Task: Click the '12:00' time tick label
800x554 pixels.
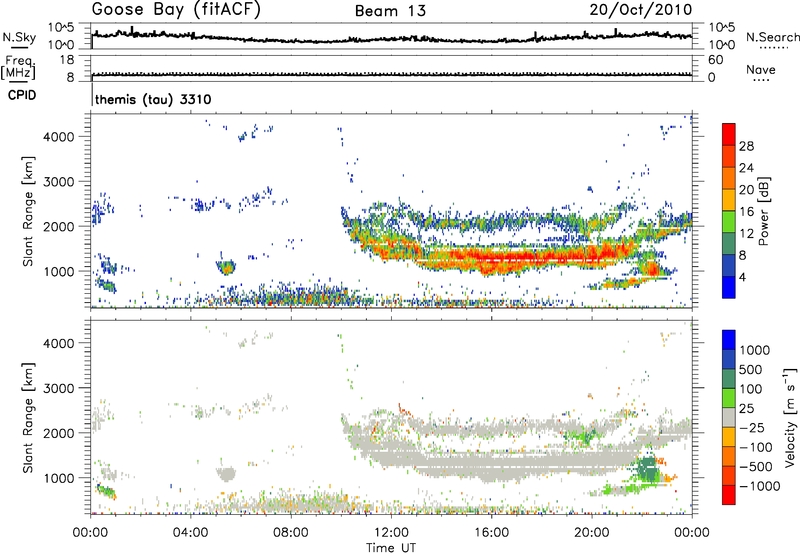Action: pos(391,533)
